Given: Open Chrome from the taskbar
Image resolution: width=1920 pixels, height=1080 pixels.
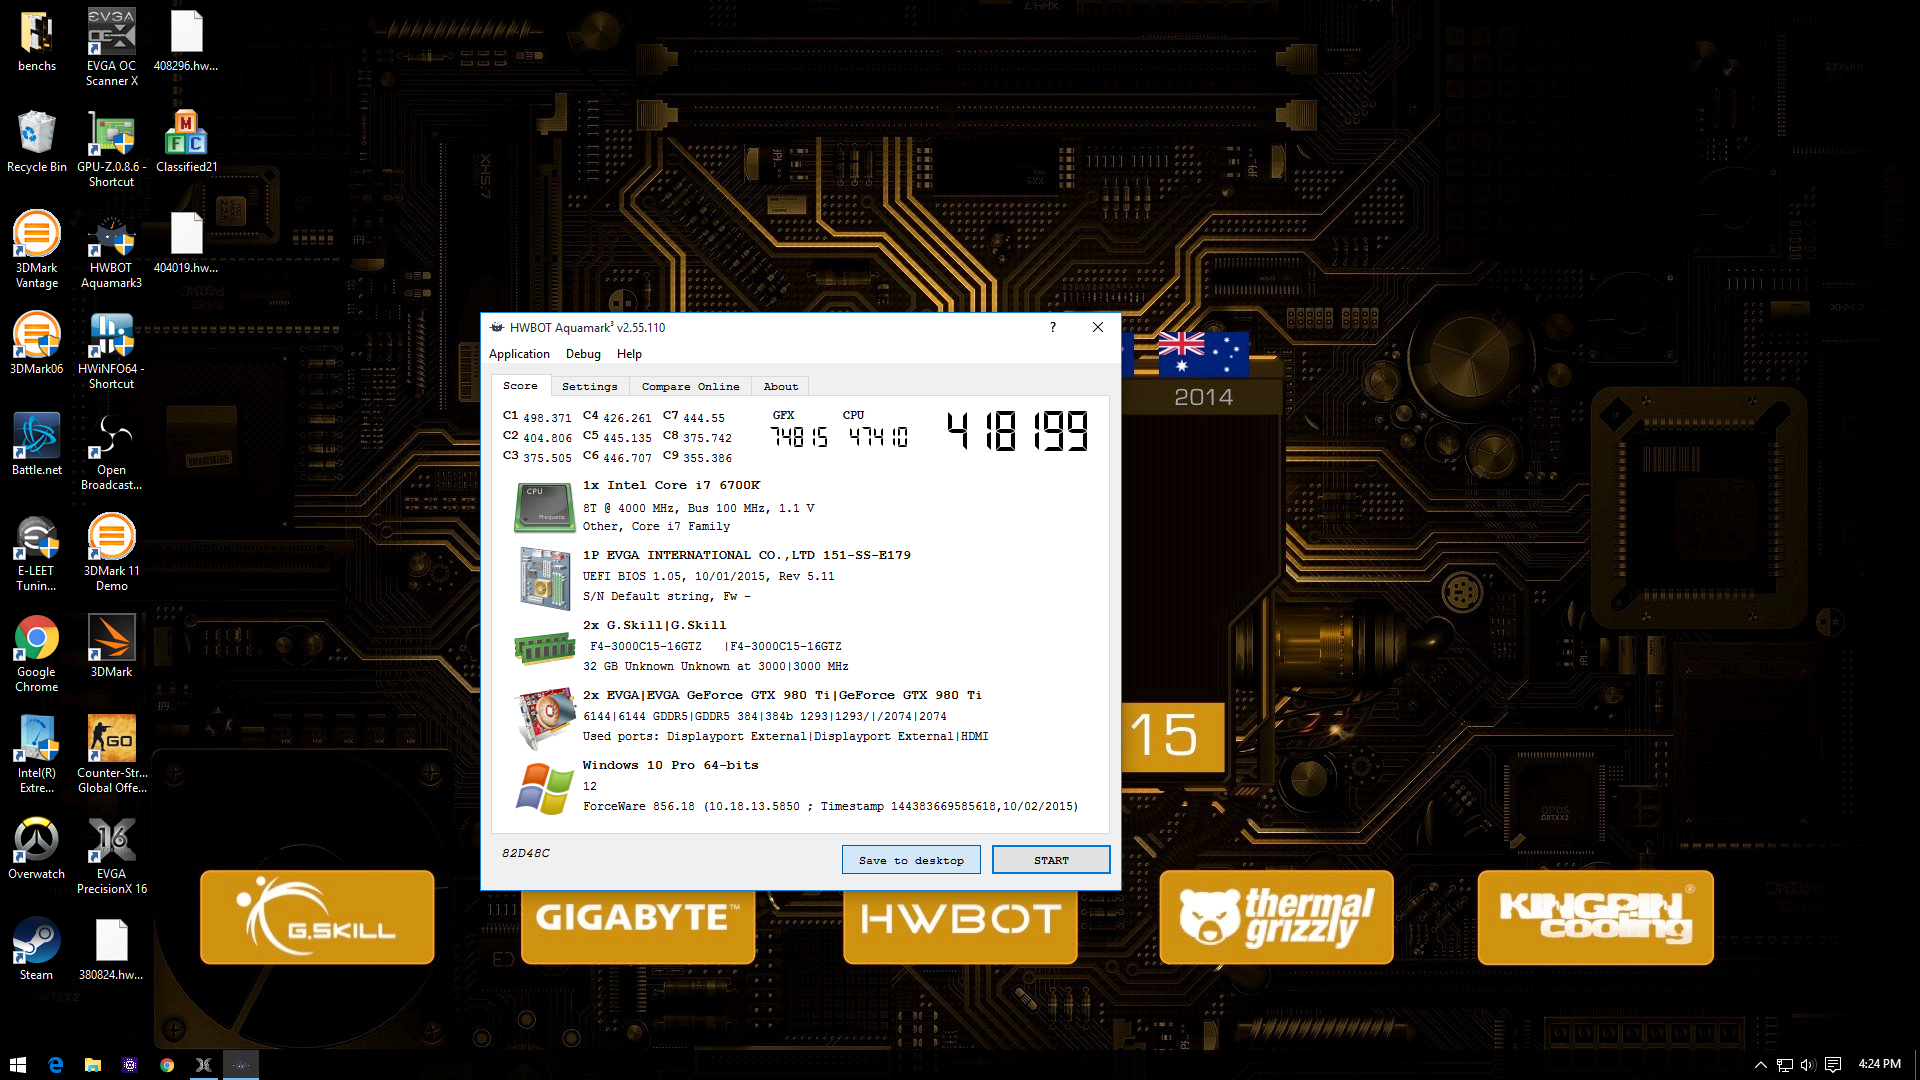Looking at the screenshot, I should 166,1065.
